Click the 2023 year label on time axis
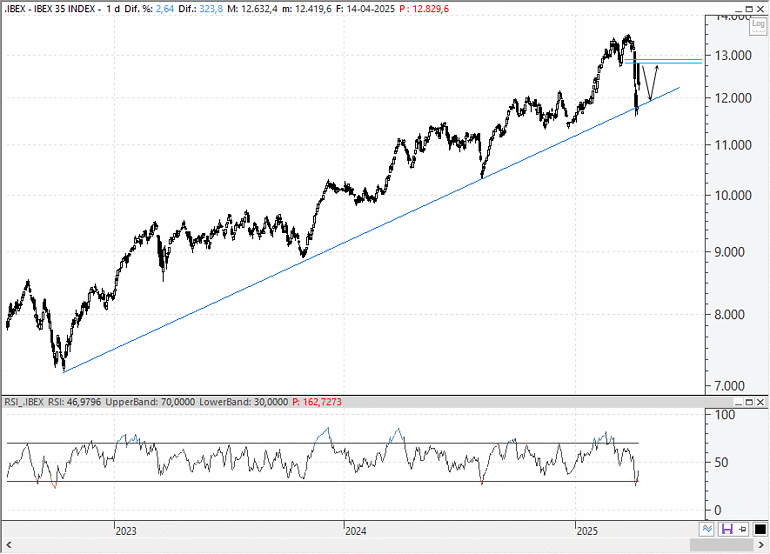The width and height of the screenshot is (770, 554). tap(126, 531)
